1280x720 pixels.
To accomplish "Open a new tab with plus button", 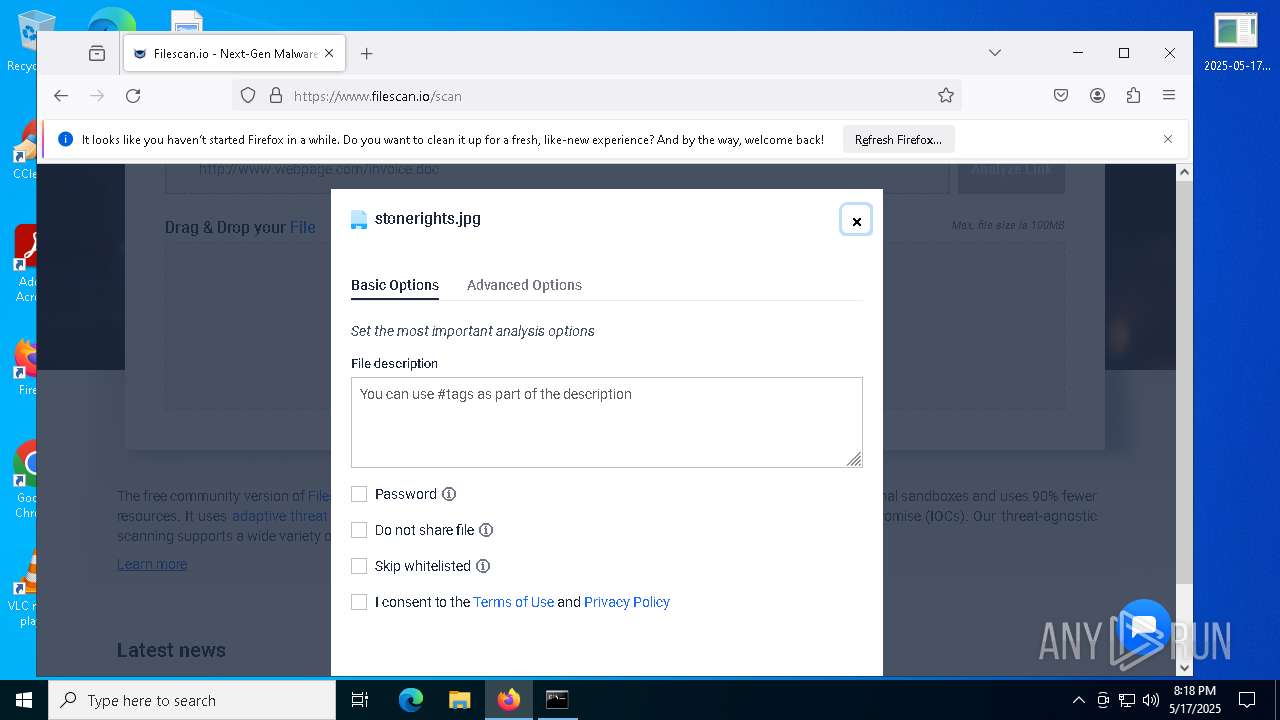I will pyautogui.click(x=367, y=54).
